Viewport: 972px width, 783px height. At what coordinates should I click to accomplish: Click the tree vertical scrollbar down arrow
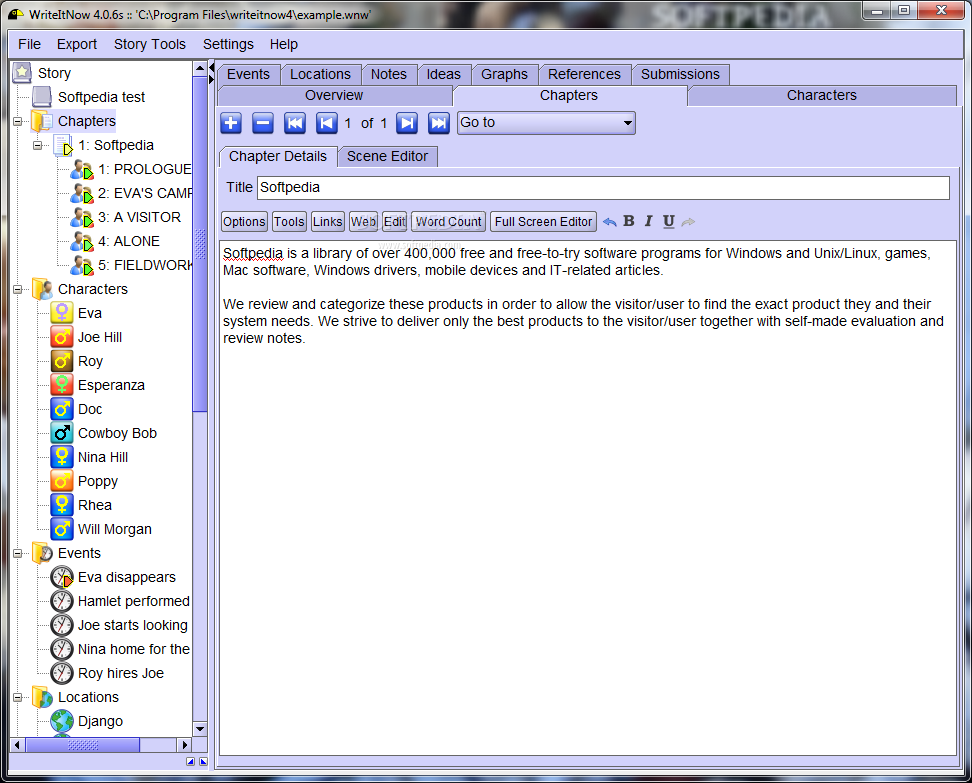[200, 728]
